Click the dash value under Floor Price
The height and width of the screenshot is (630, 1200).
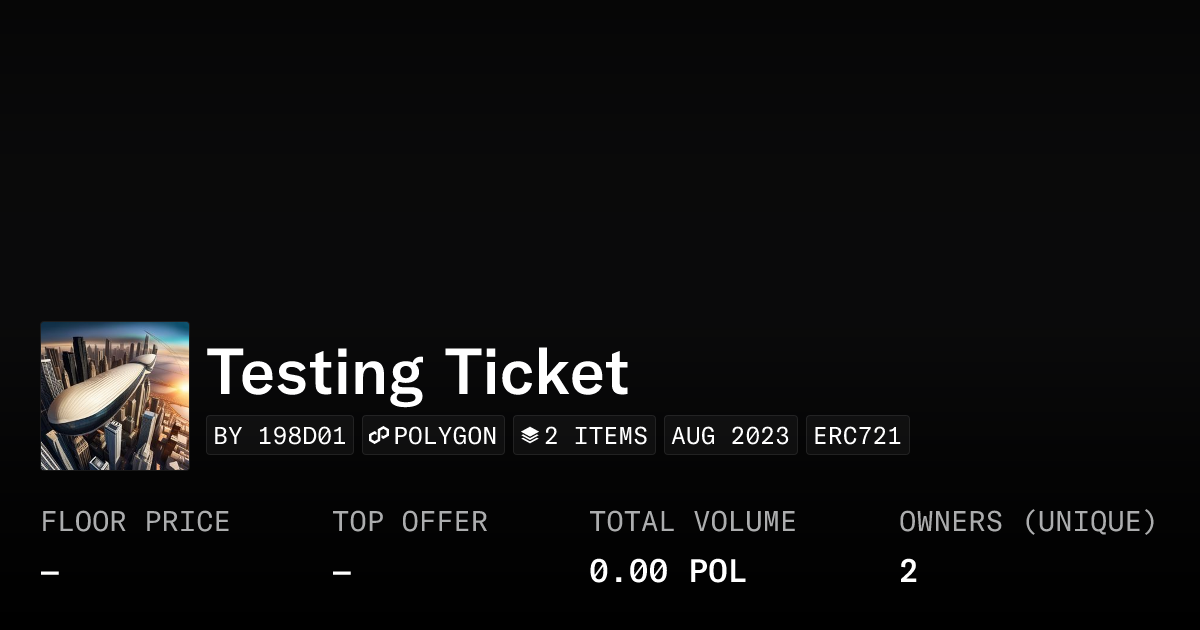(50, 573)
